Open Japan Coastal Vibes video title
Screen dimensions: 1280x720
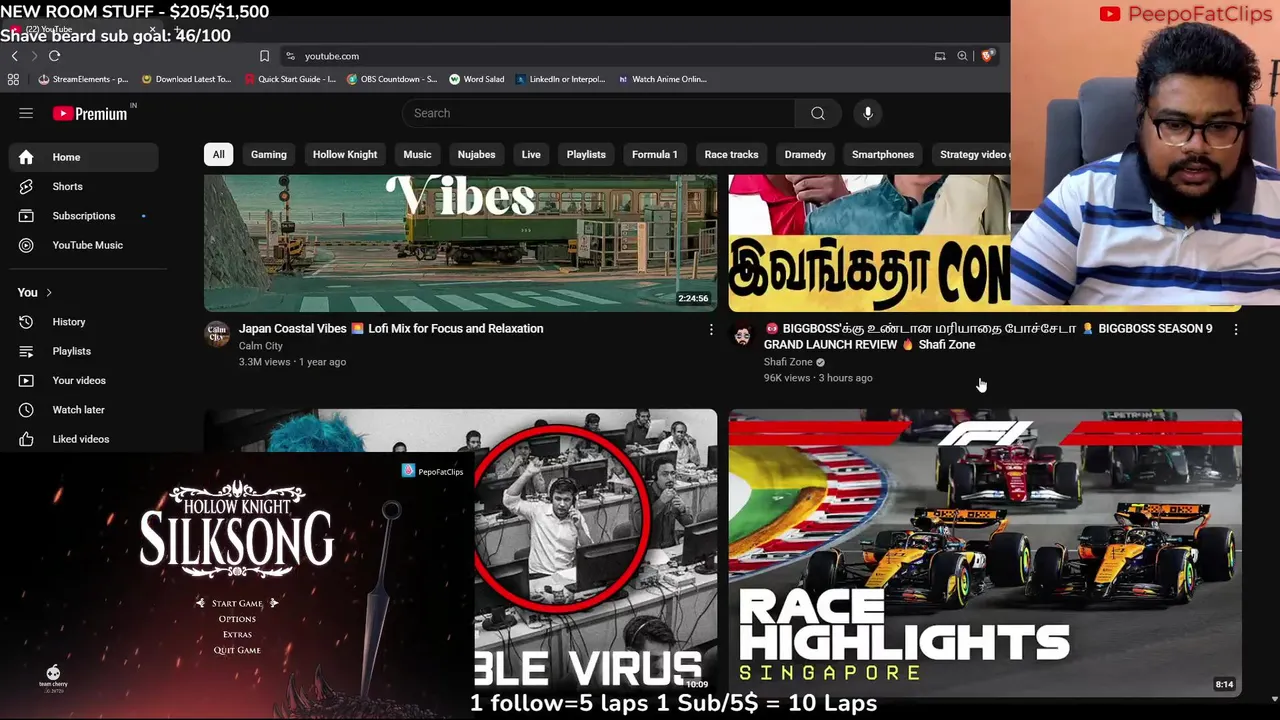391,329
